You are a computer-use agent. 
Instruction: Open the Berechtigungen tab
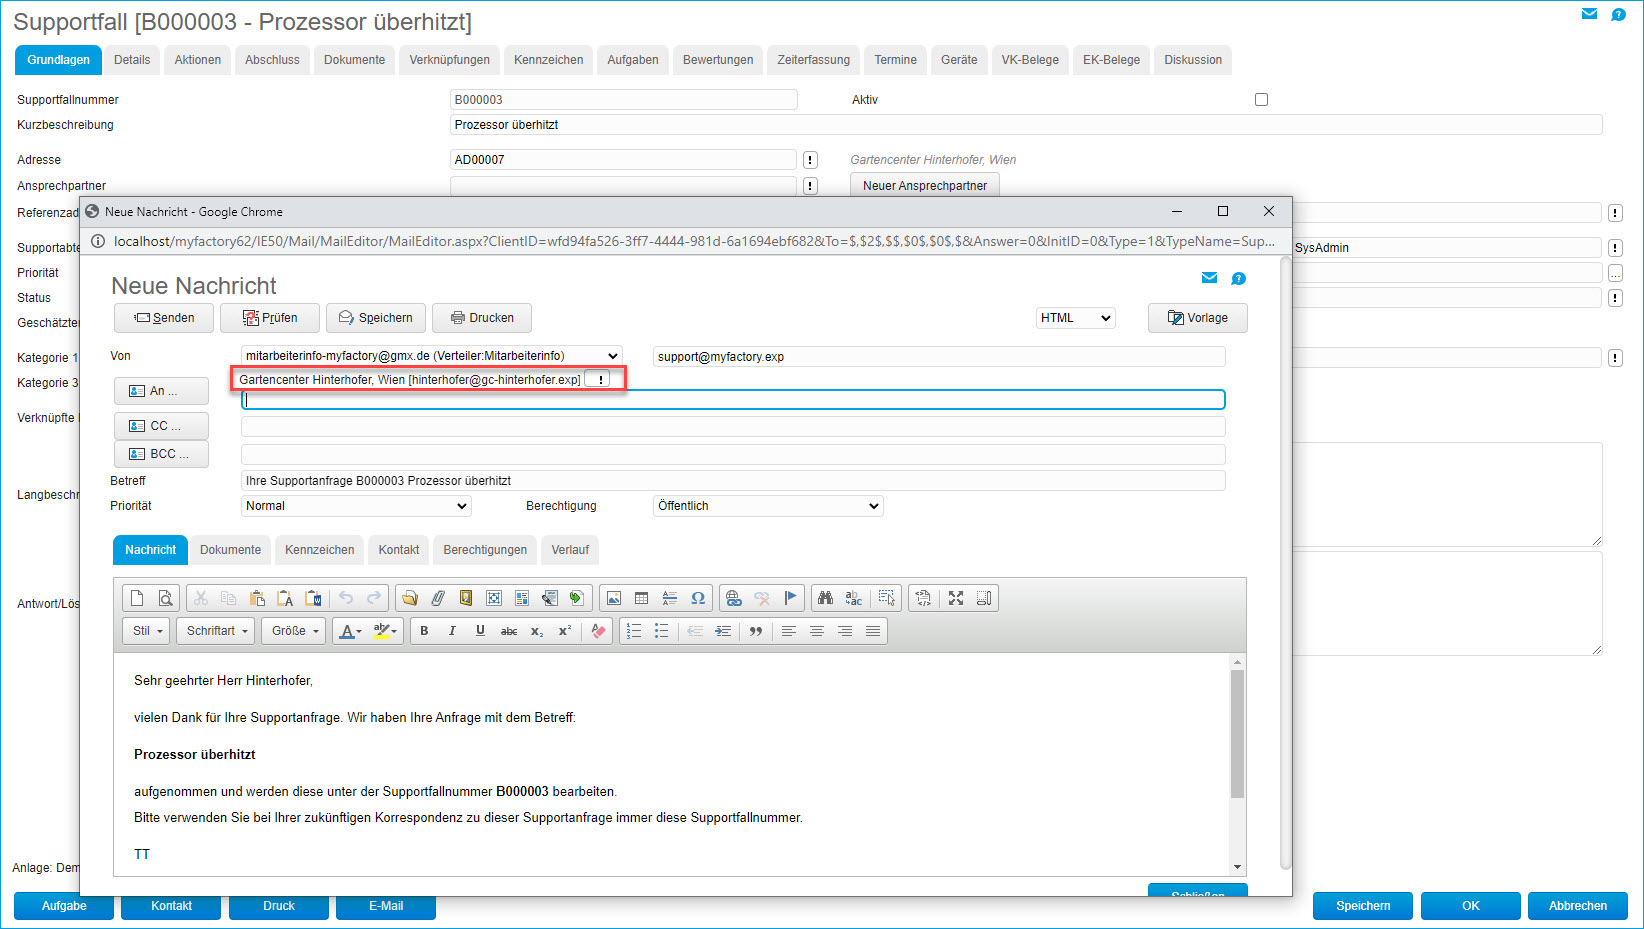point(485,550)
